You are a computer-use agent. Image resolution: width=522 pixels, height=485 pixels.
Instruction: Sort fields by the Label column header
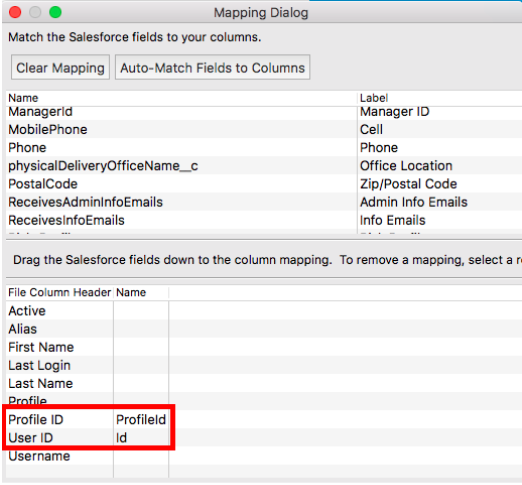(x=440, y=98)
